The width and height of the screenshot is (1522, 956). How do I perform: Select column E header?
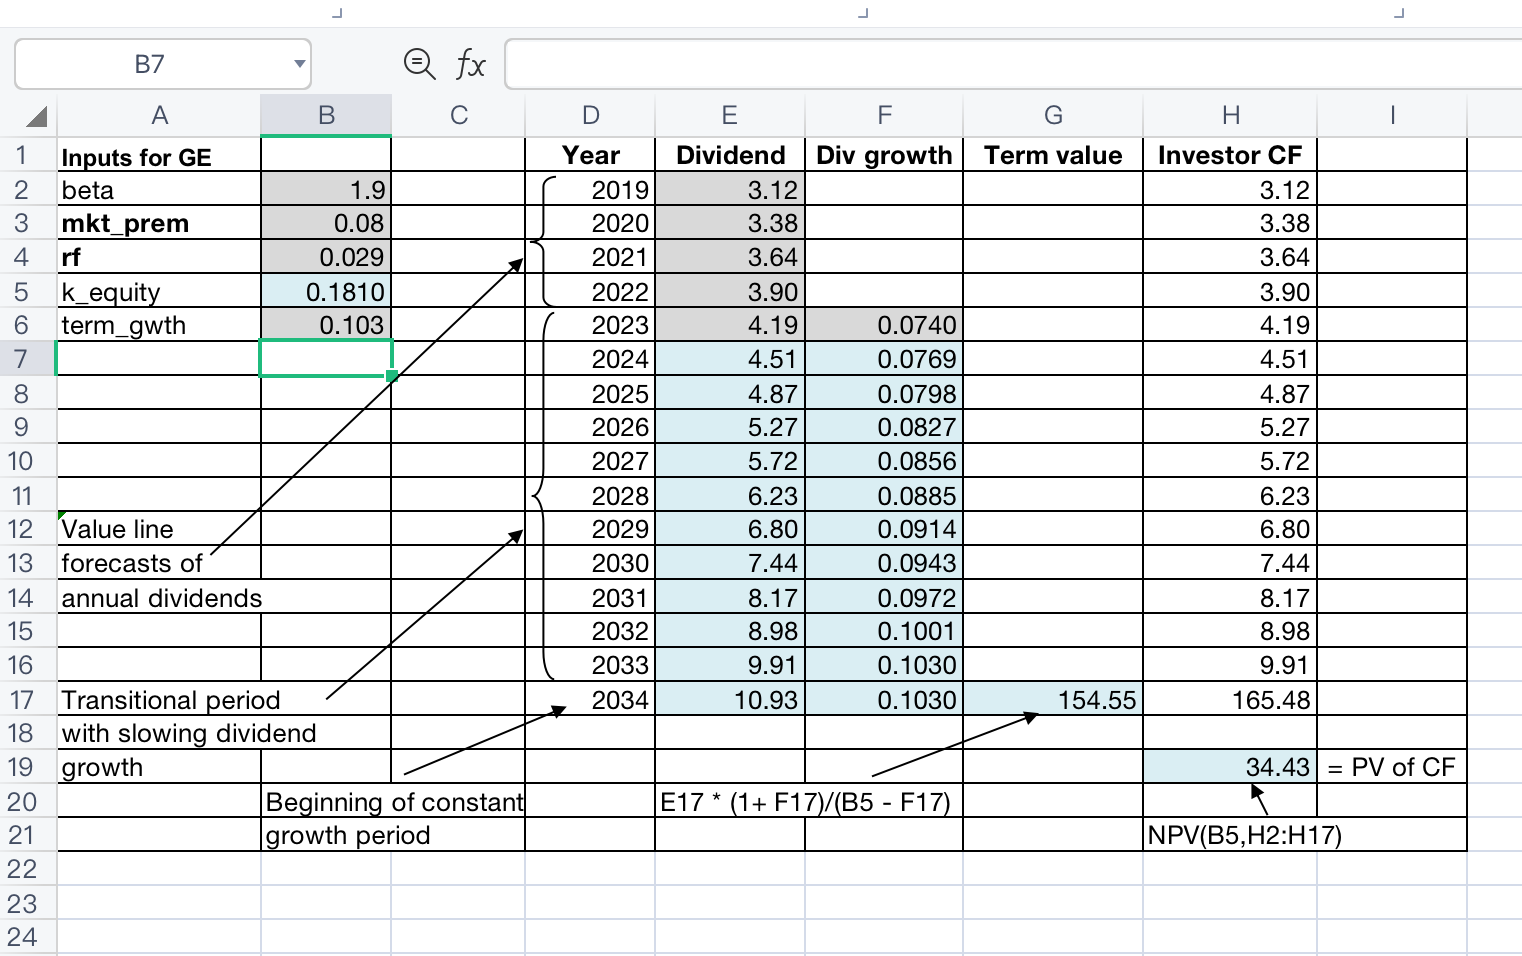point(730,116)
